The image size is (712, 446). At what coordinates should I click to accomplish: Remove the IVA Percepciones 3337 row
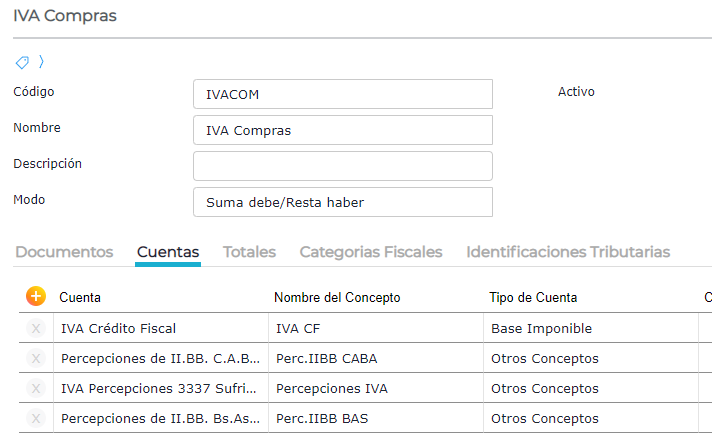pos(36,388)
